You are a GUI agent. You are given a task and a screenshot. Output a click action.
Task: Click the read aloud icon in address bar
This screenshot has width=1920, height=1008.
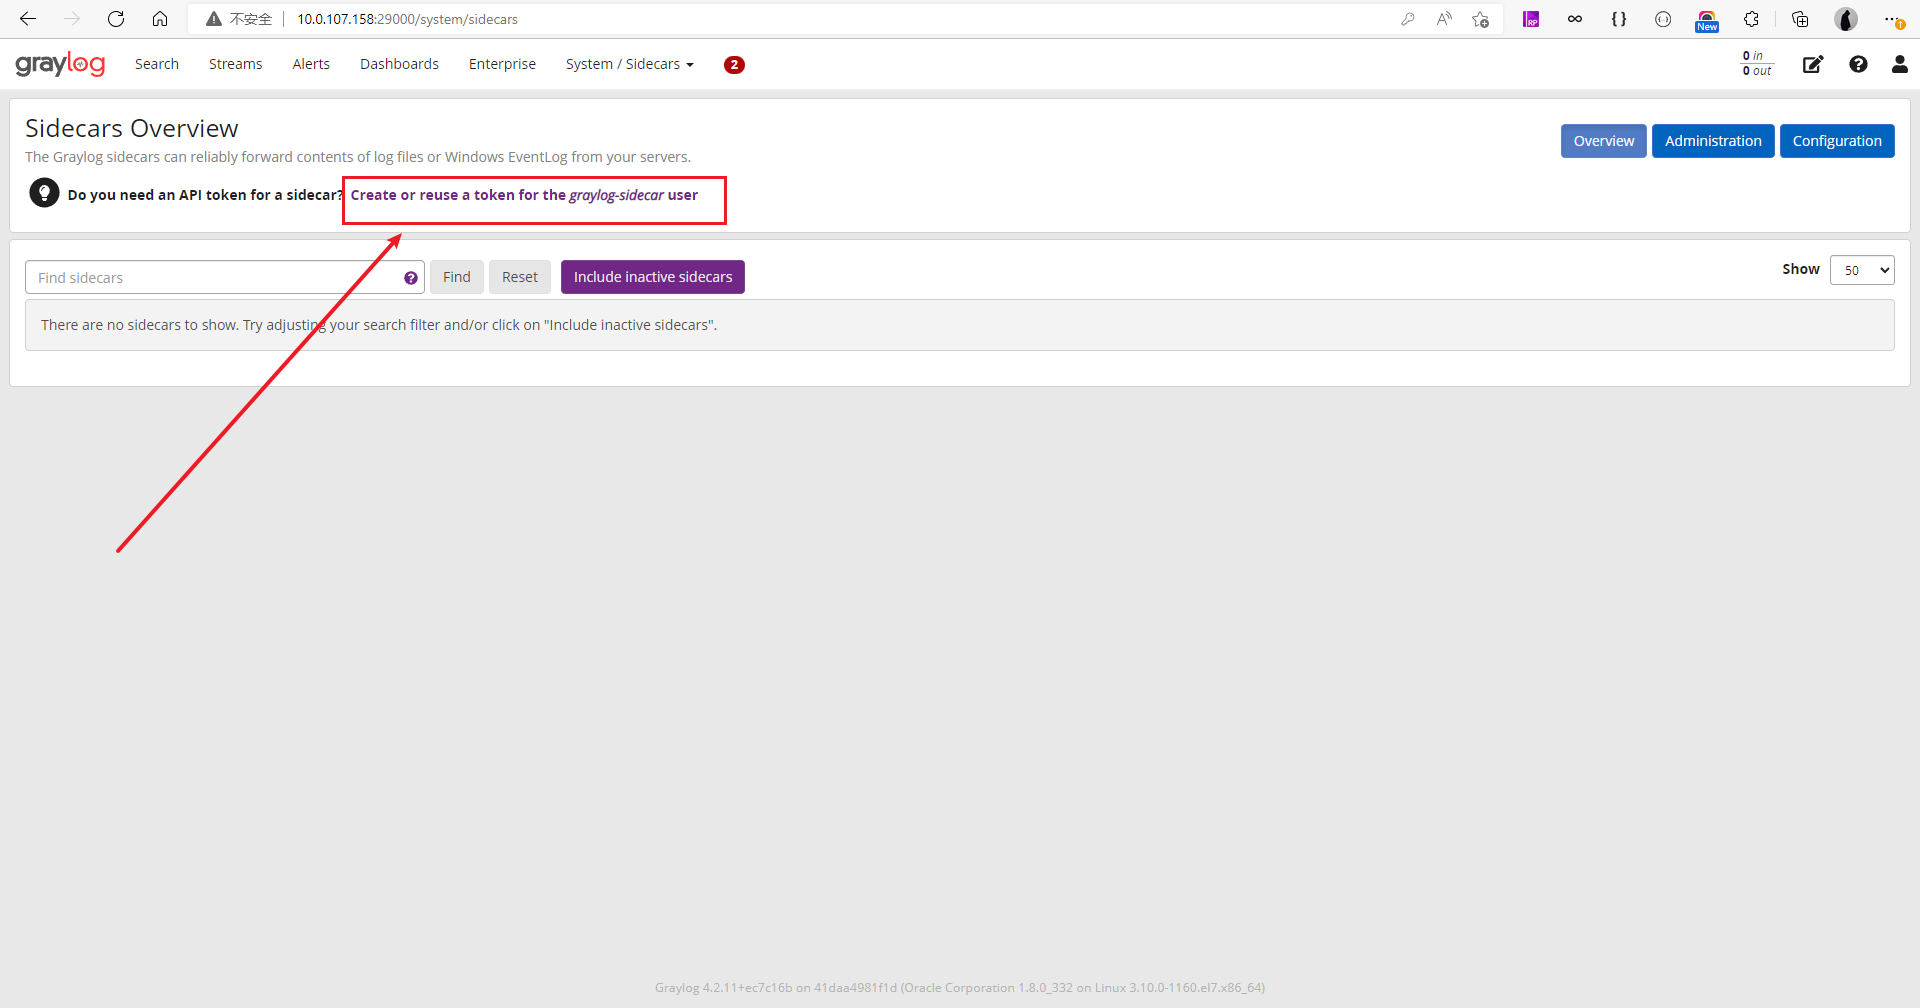1444,19
